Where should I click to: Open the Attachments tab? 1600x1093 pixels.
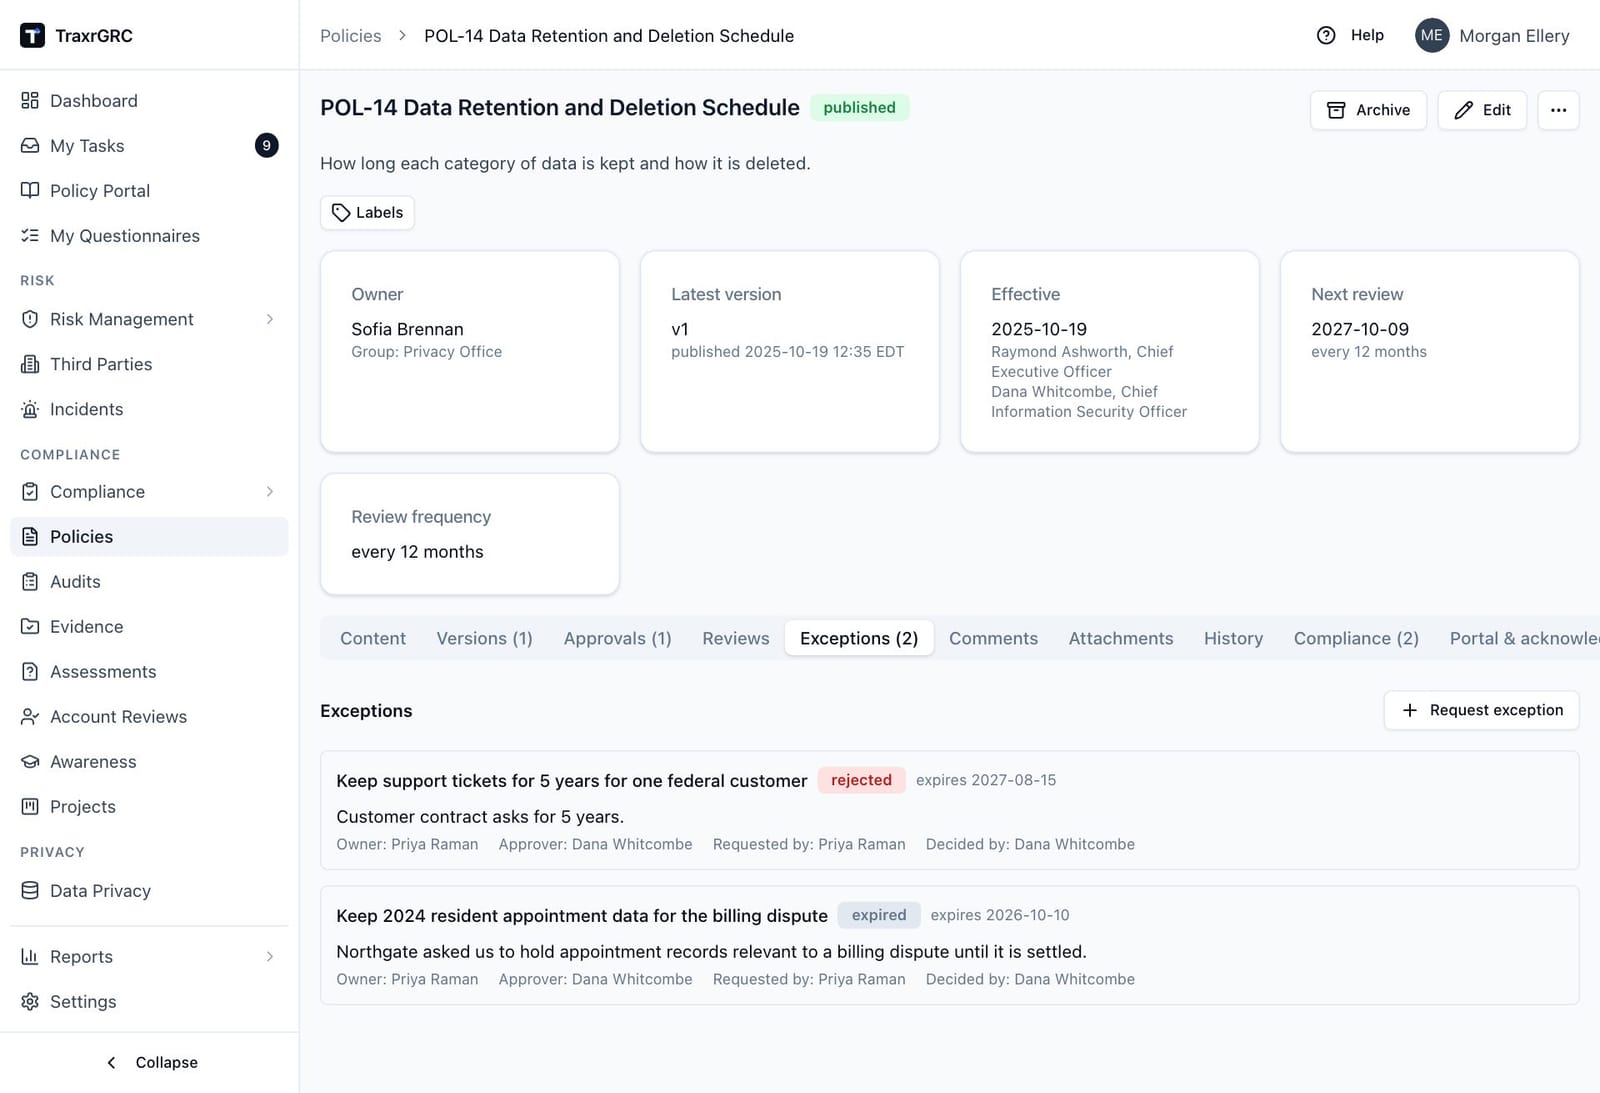click(x=1121, y=638)
